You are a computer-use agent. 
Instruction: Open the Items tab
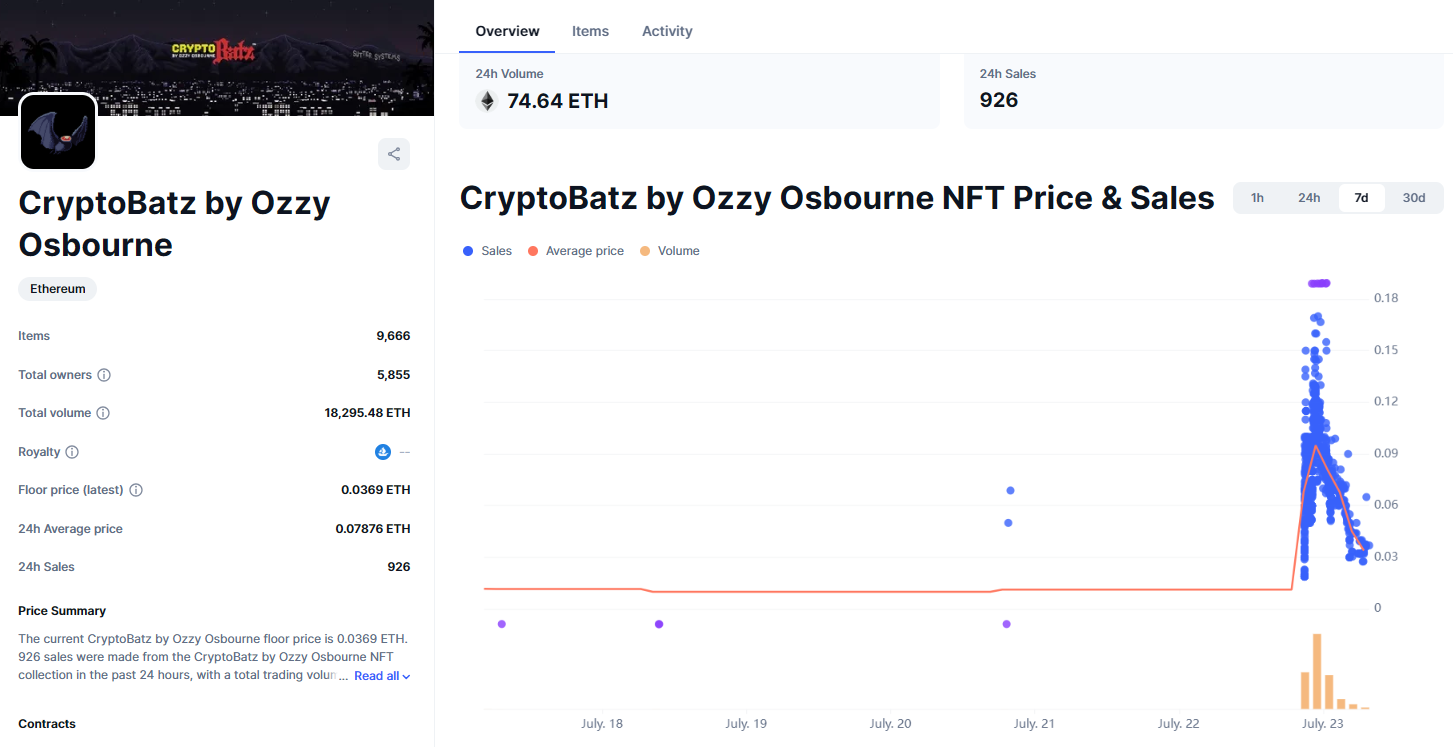click(x=590, y=31)
